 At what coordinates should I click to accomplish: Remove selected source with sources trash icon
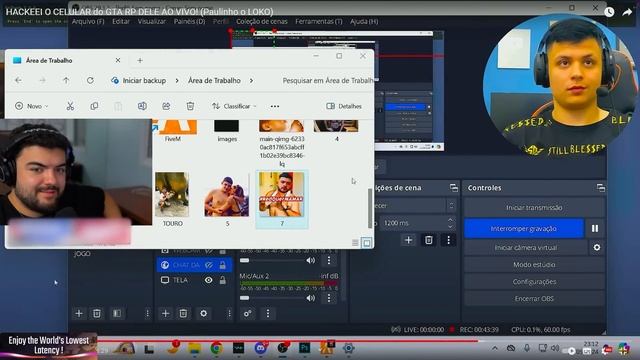pos(183,313)
